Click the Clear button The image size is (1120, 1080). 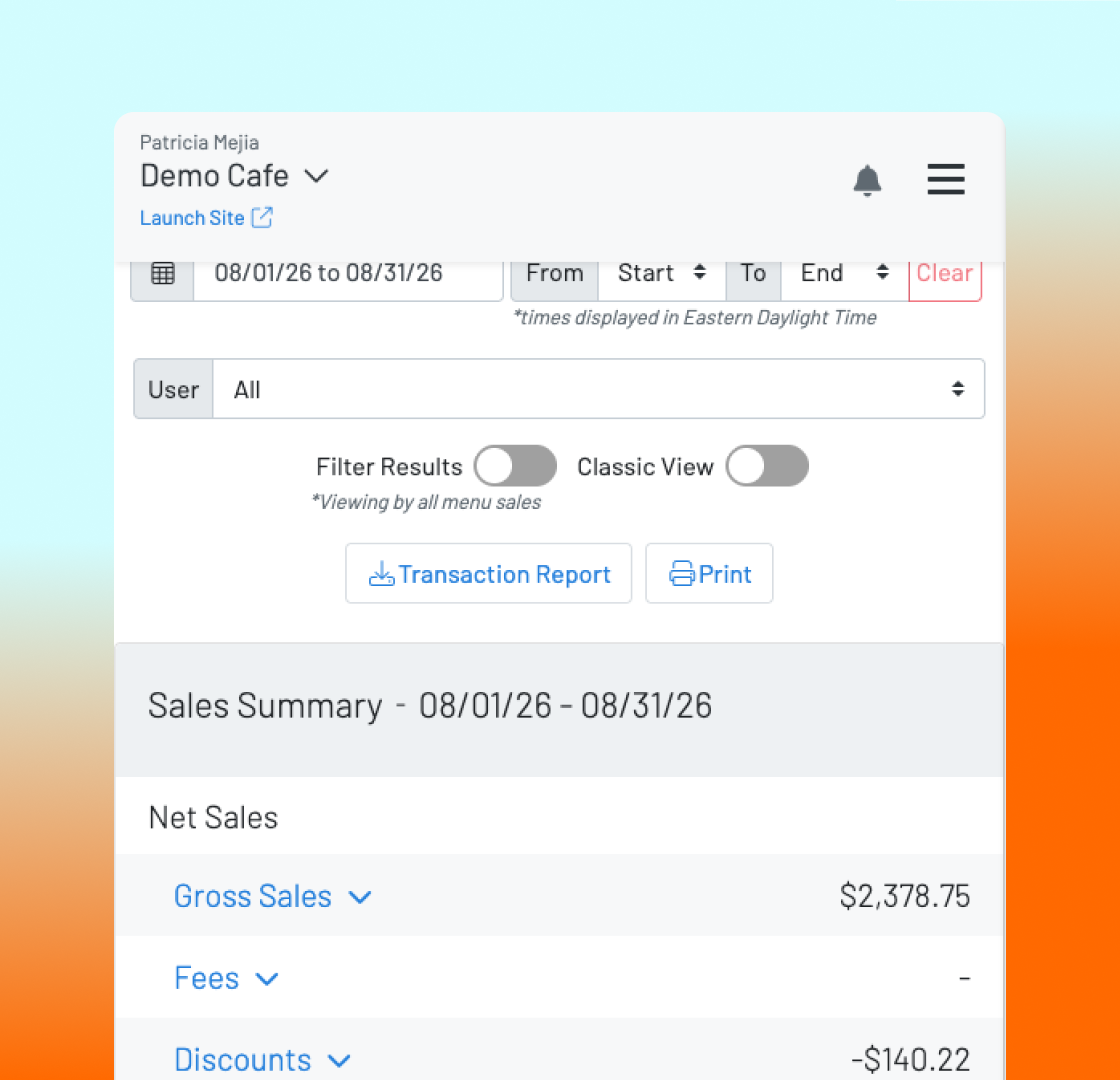pos(945,274)
